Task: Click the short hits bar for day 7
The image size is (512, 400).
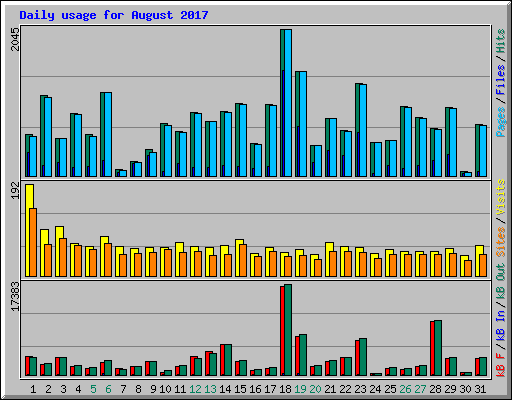Action: (117, 173)
